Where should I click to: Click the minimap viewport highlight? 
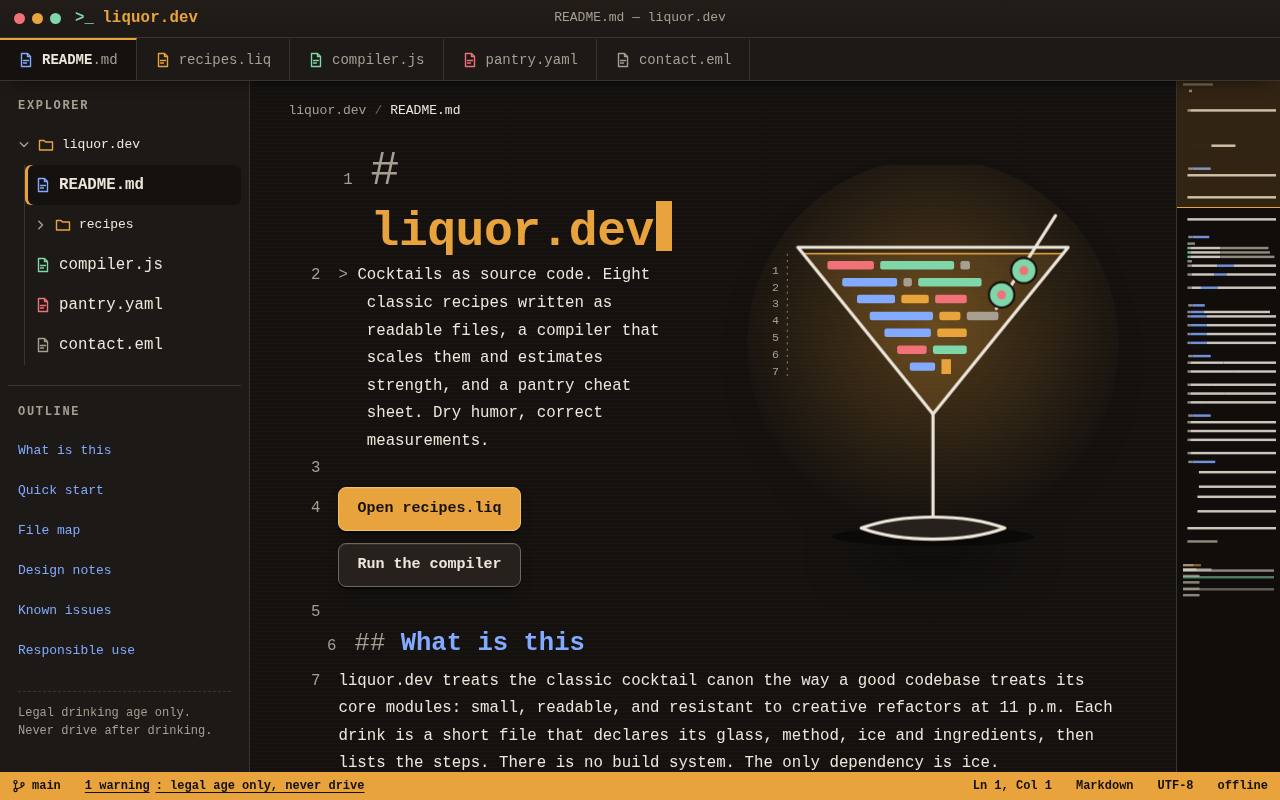1228,144
